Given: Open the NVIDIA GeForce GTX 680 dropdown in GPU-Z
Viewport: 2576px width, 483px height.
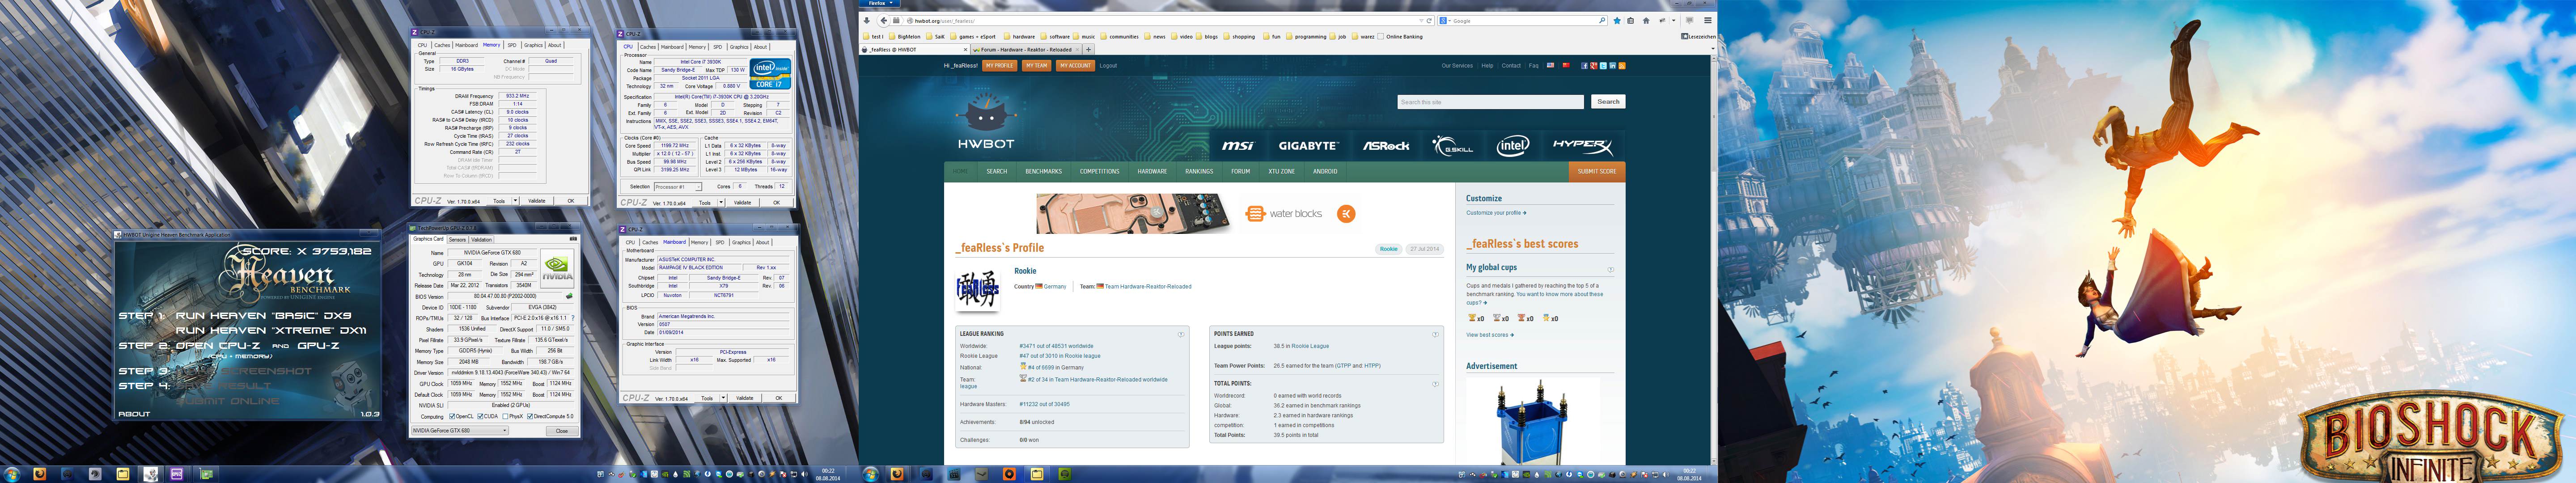Looking at the screenshot, I should coord(460,431).
